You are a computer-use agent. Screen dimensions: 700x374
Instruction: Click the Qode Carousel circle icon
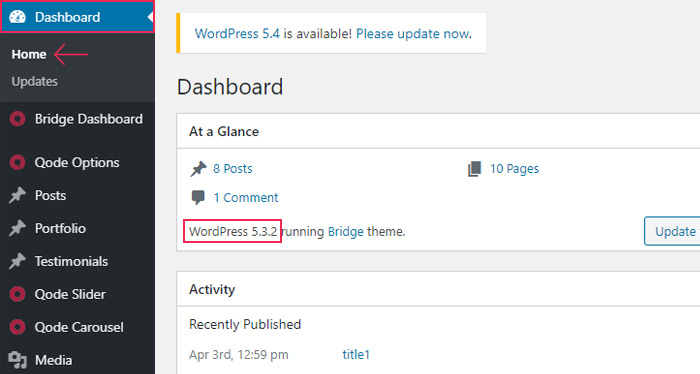pyautogui.click(x=17, y=328)
